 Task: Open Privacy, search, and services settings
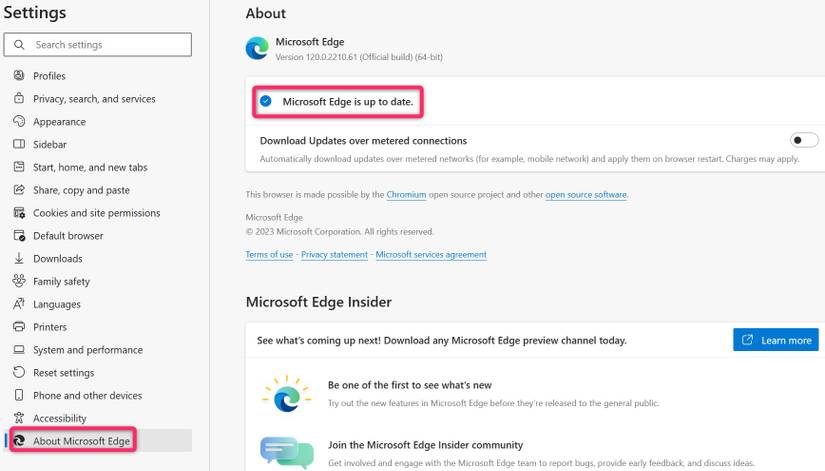[x=94, y=99]
